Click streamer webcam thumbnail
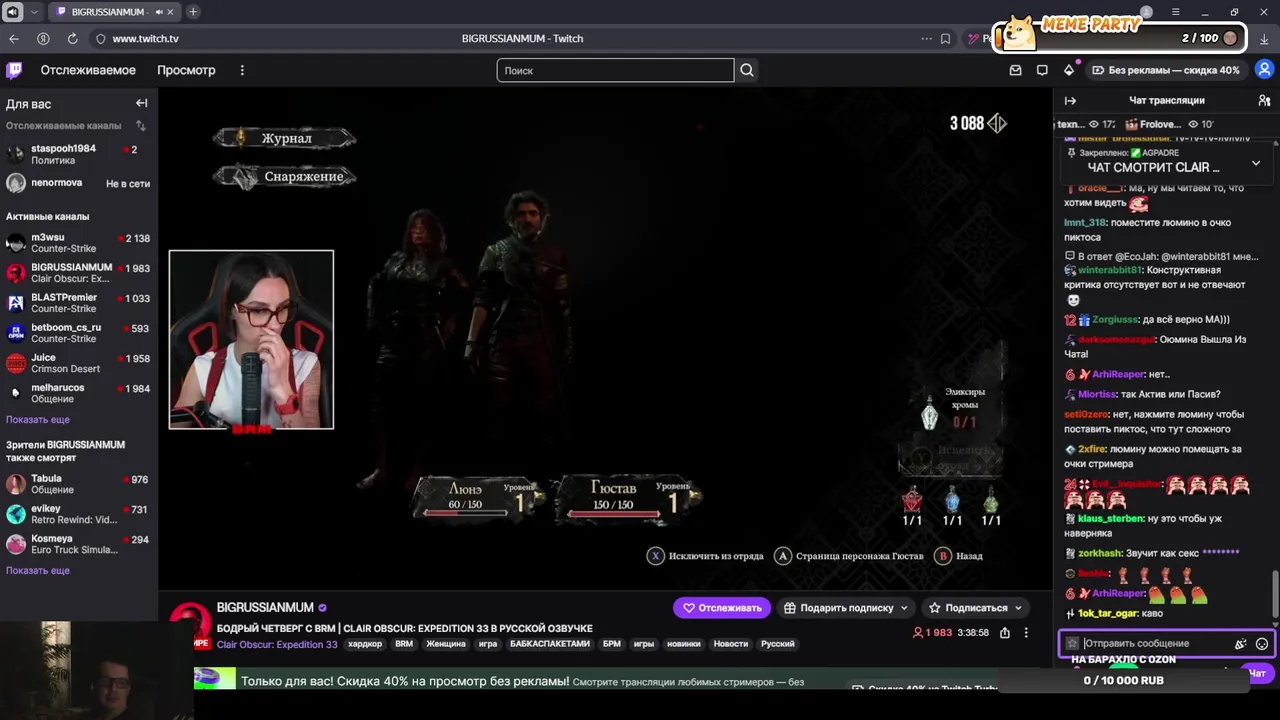Screen dimensions: 1280x720 point(251,340)
